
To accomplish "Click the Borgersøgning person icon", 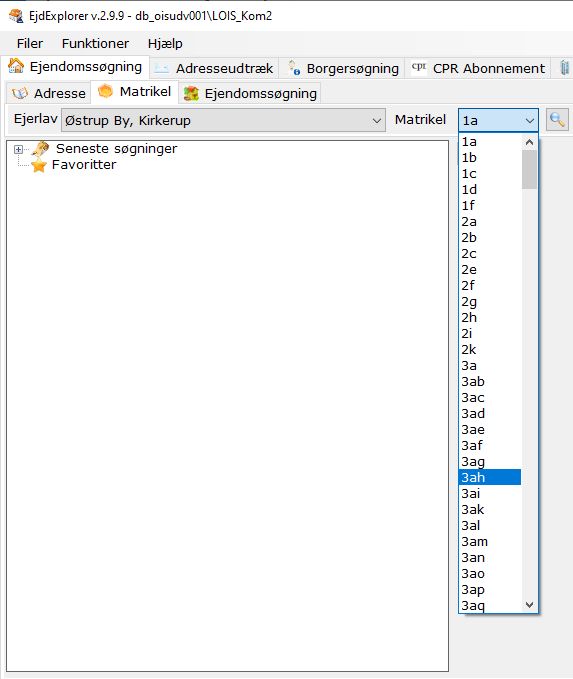I will pos(295,68).
